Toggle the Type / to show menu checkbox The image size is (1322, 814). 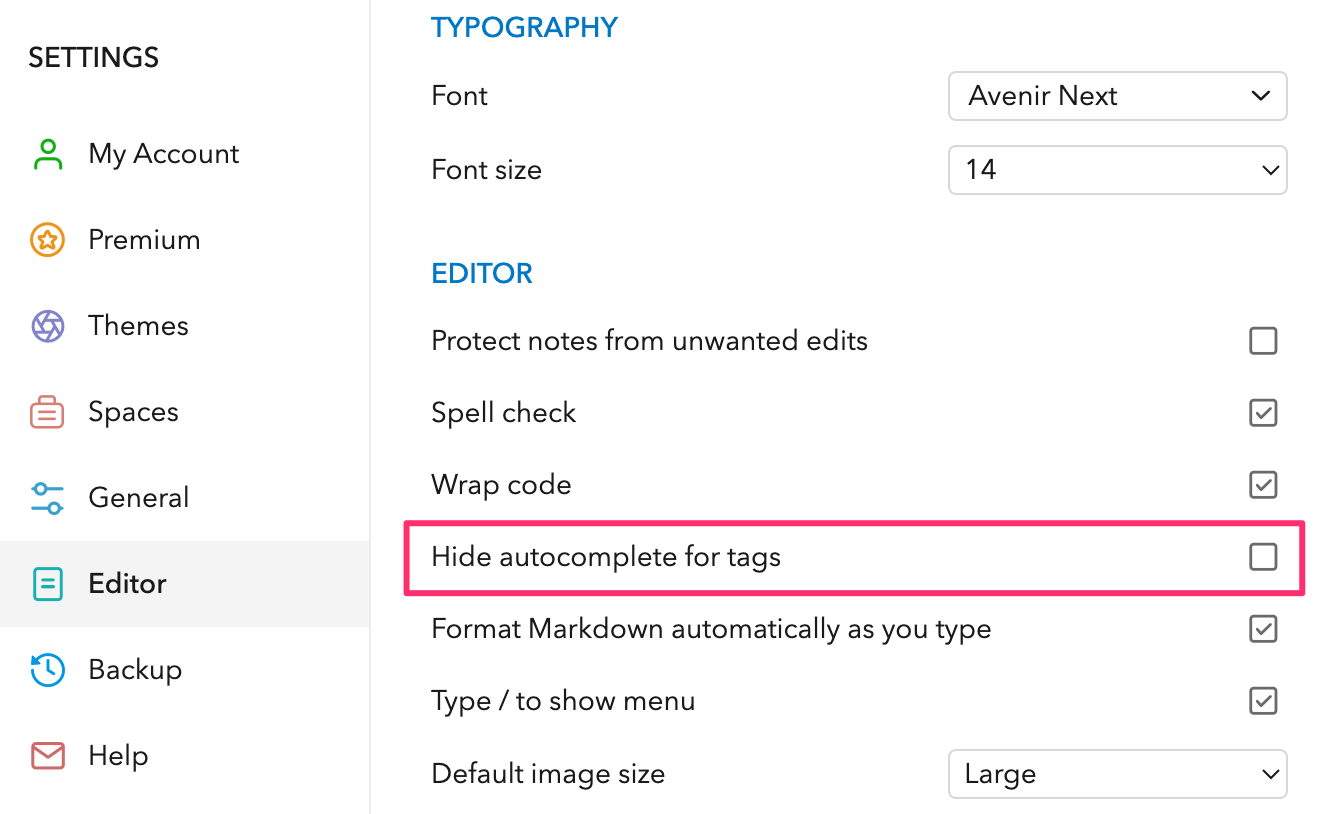pyautogui.click(x=1263, y=701)
